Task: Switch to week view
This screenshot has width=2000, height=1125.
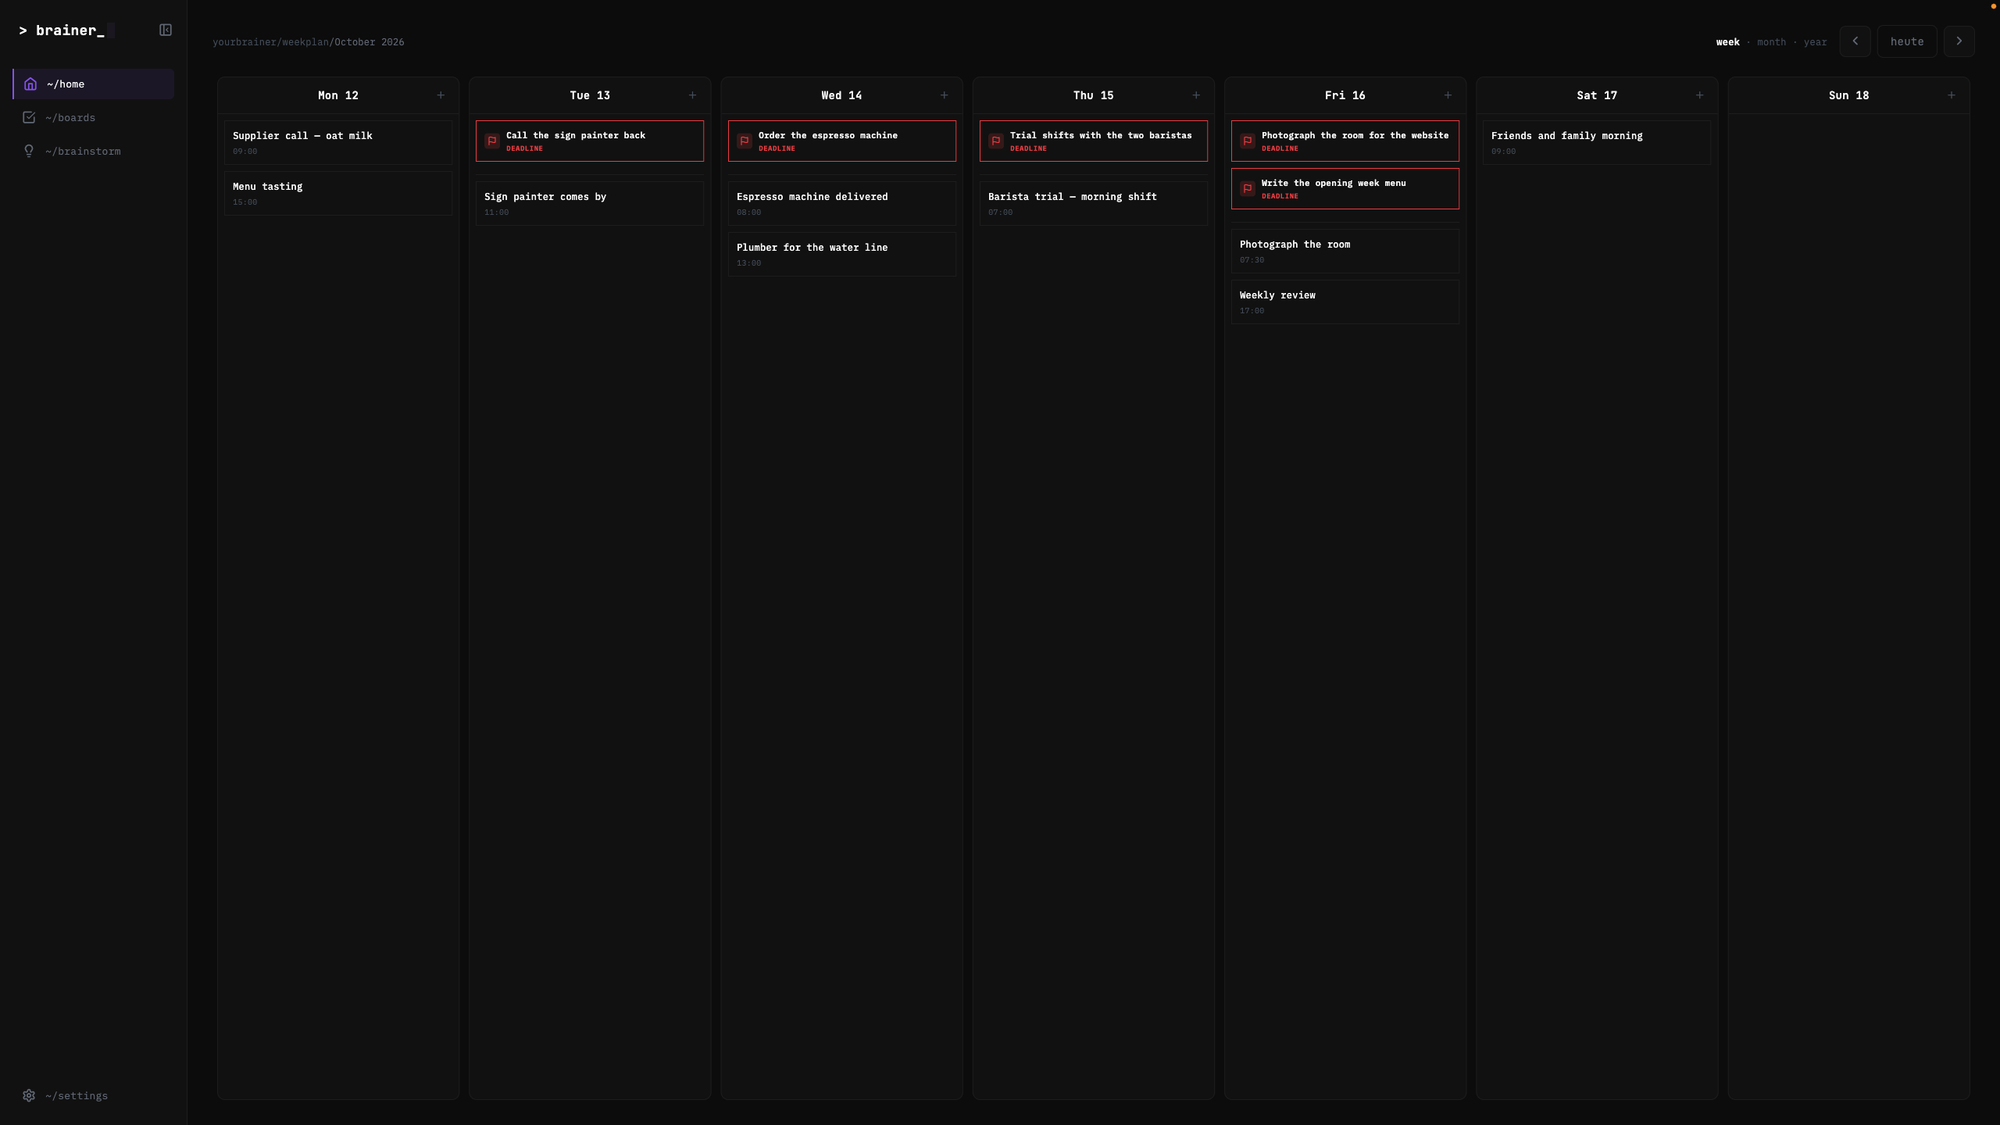Action: 1728,42
